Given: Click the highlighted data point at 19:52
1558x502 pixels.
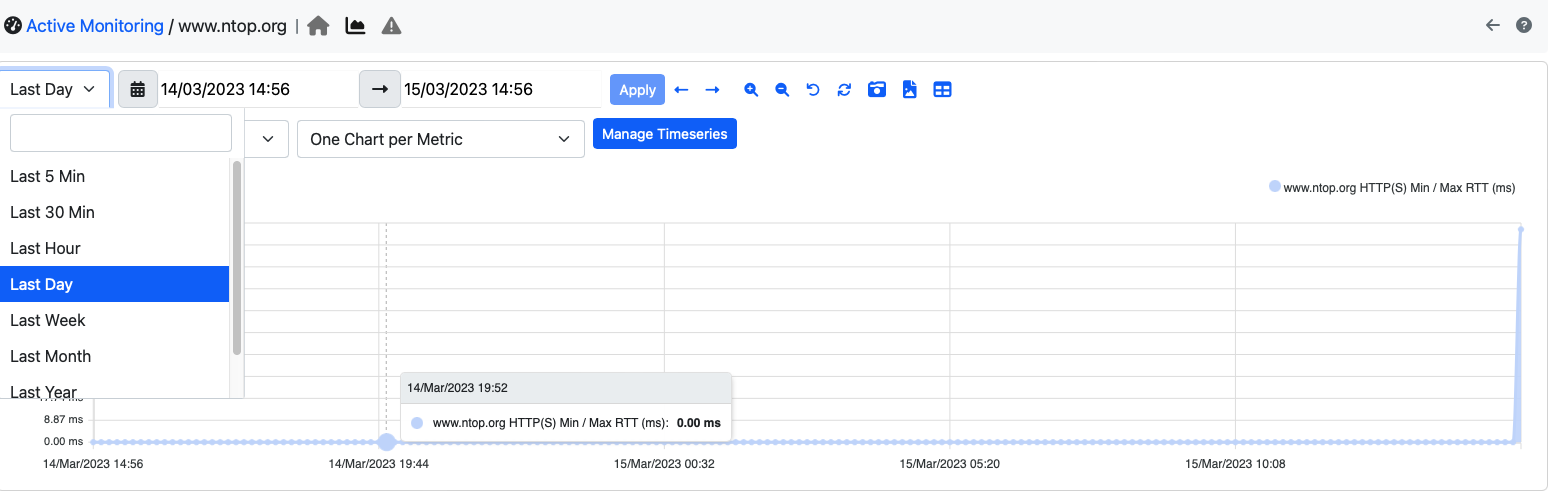Looking at the screenshot, I should point(386,442).
